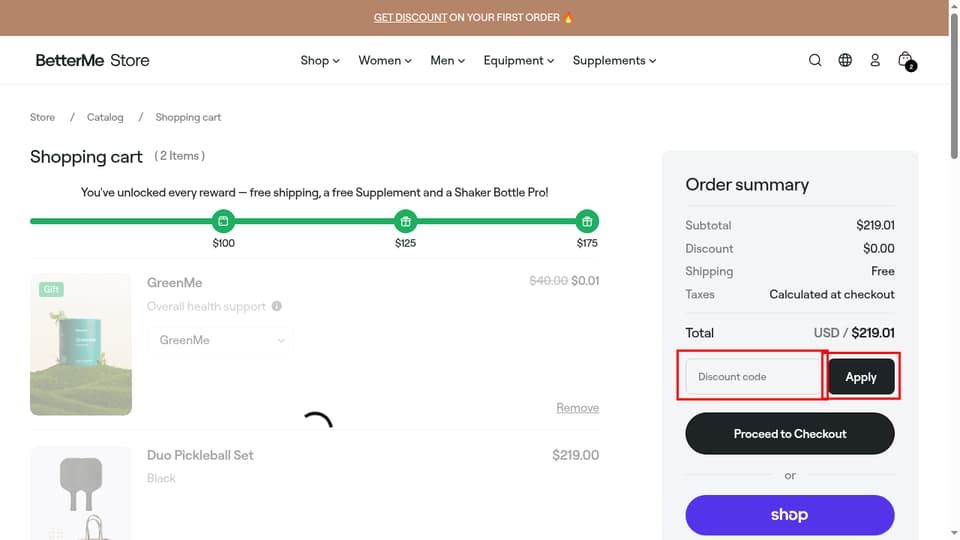Click the 'Black' color variant text
960x540 pixels.
click(x=161, y=478)
